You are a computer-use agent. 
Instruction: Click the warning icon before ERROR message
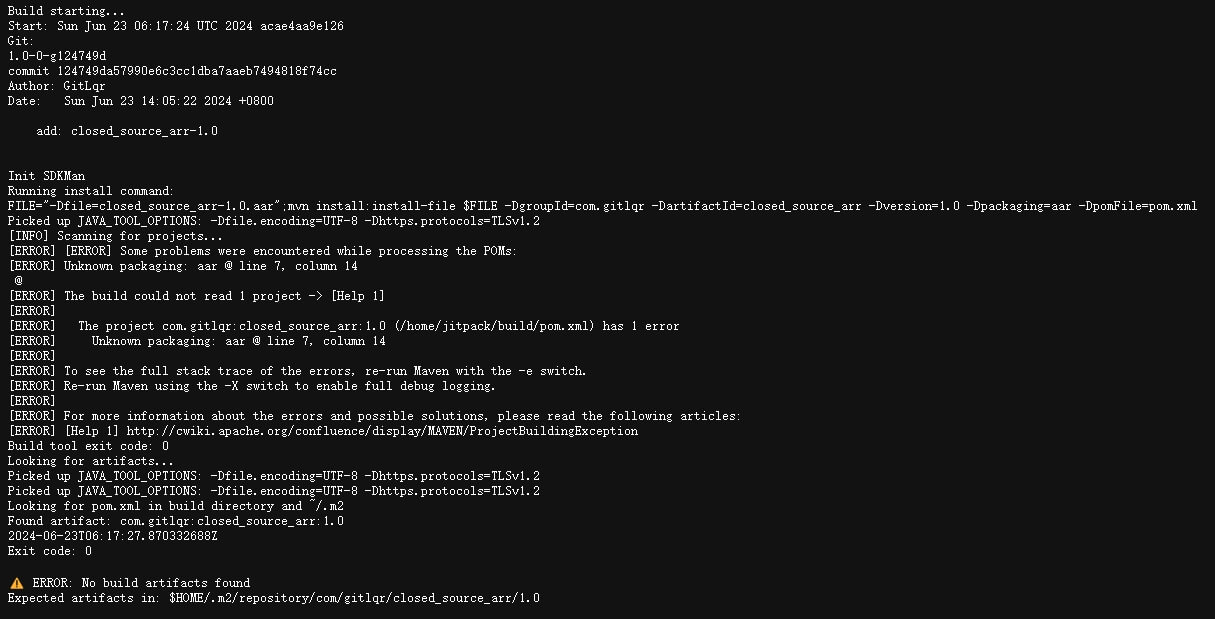pos(16,583)
